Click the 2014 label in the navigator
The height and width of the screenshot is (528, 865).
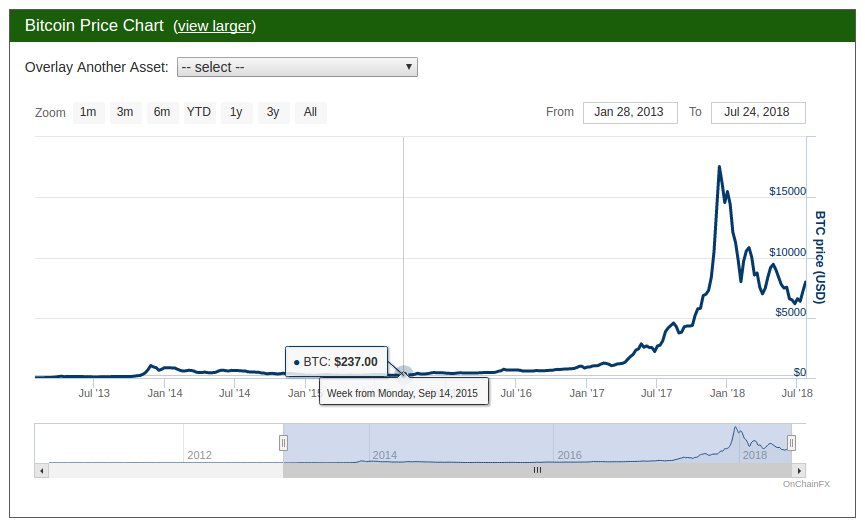385,455
